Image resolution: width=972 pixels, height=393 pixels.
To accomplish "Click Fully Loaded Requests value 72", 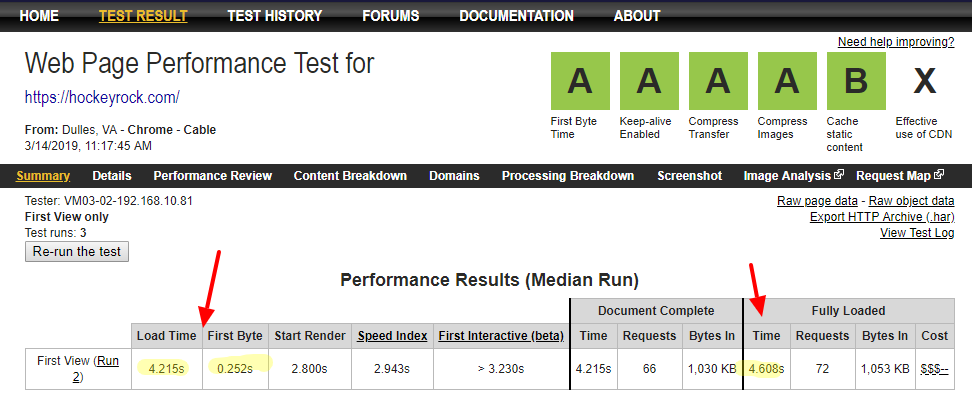I will (x=822, y=369).
